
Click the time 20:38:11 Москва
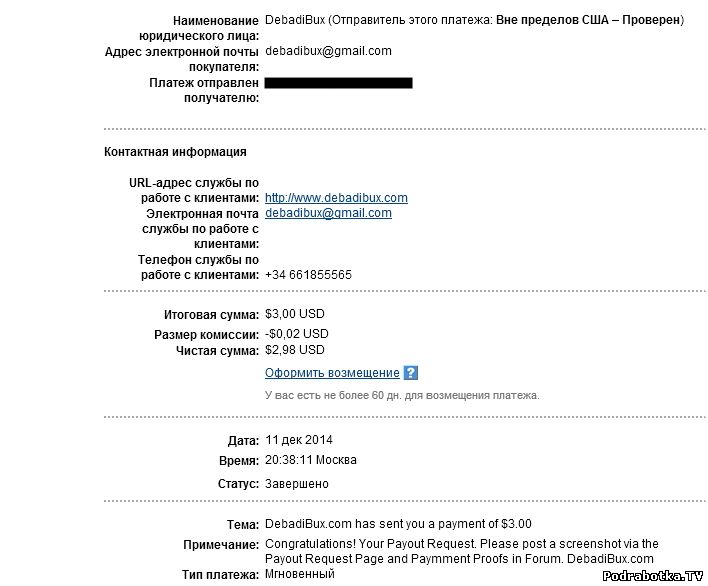tap(310, 461)
